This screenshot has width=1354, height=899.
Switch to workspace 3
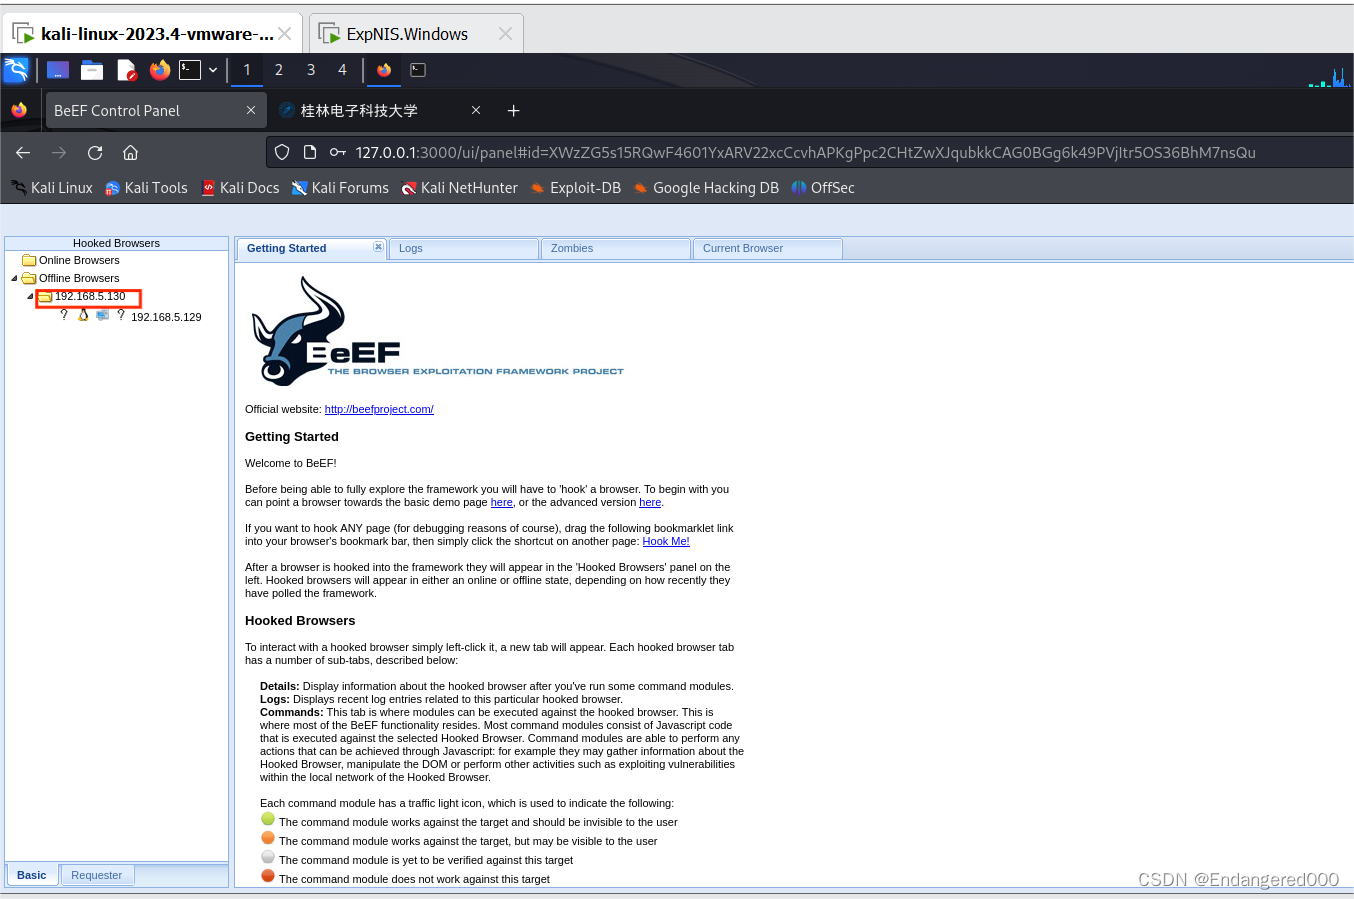[311, 70]
